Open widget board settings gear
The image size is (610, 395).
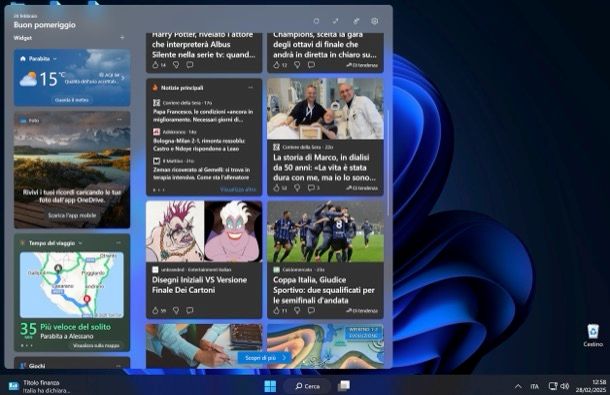(374, 21)
